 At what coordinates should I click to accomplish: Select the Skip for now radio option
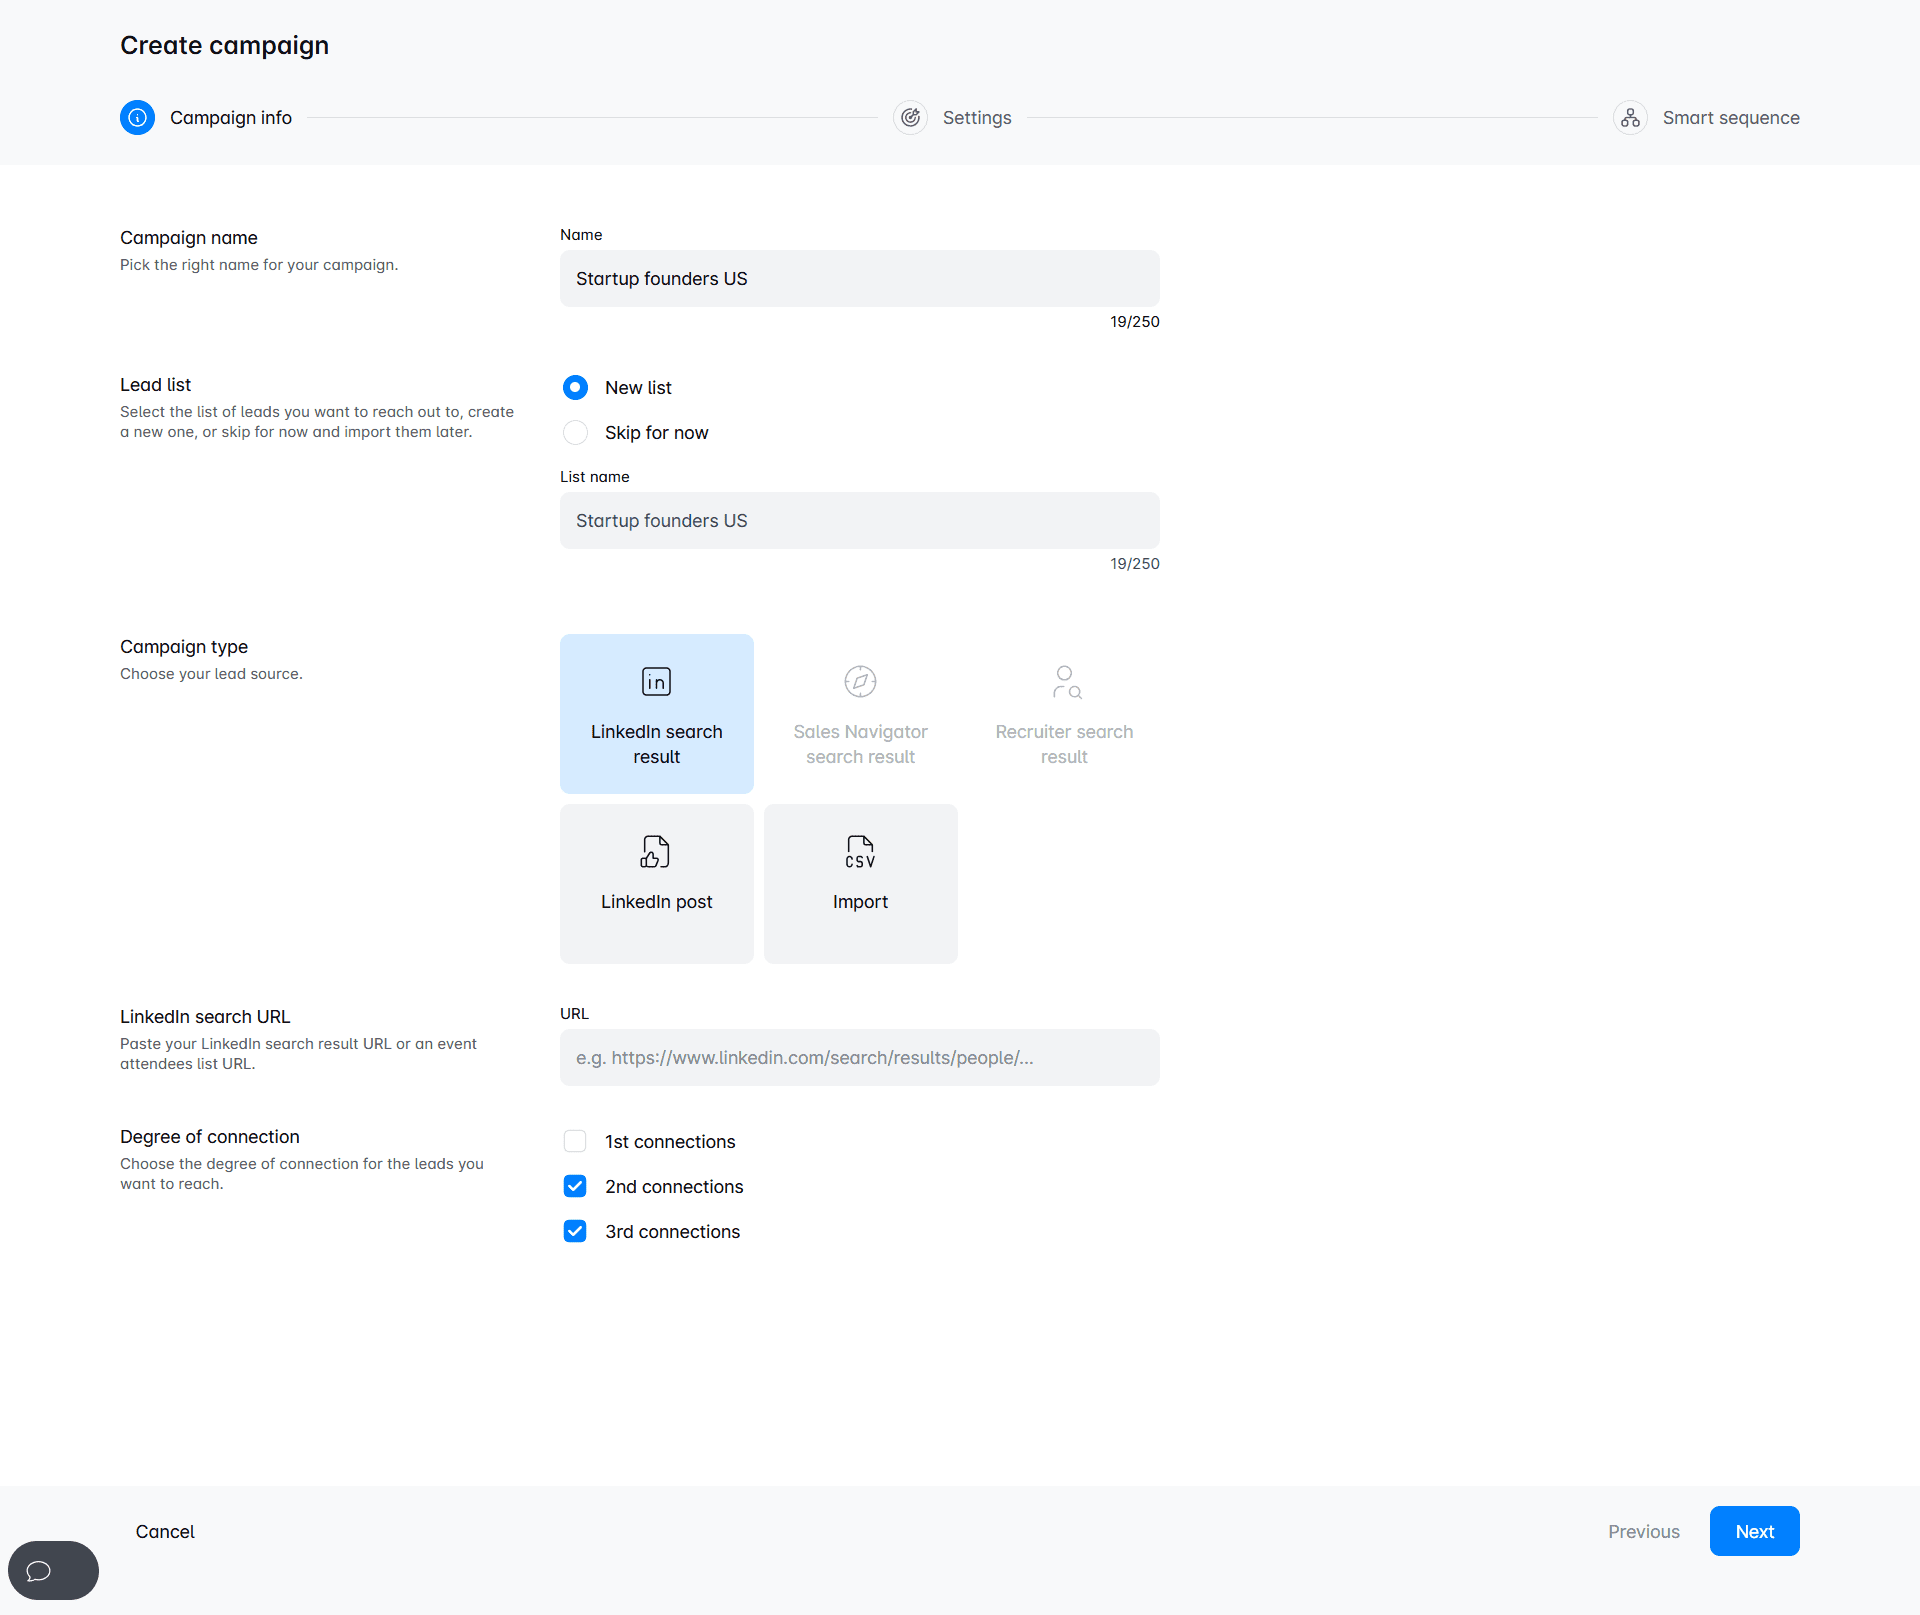(x=575, y=432)
